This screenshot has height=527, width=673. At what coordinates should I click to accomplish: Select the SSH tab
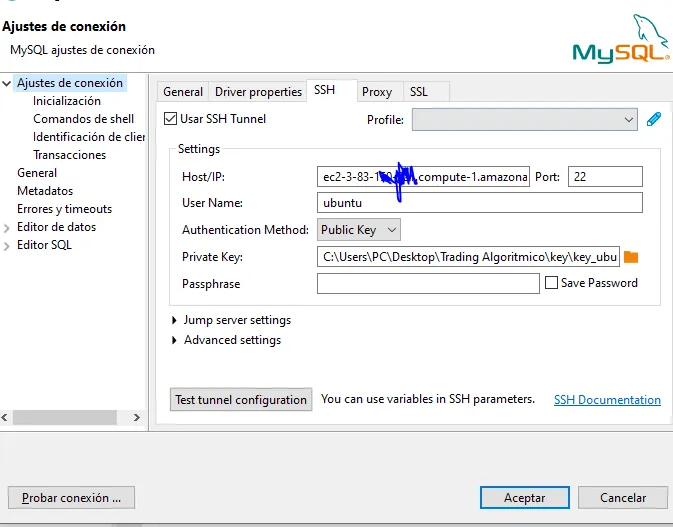(x=332, y=90)
